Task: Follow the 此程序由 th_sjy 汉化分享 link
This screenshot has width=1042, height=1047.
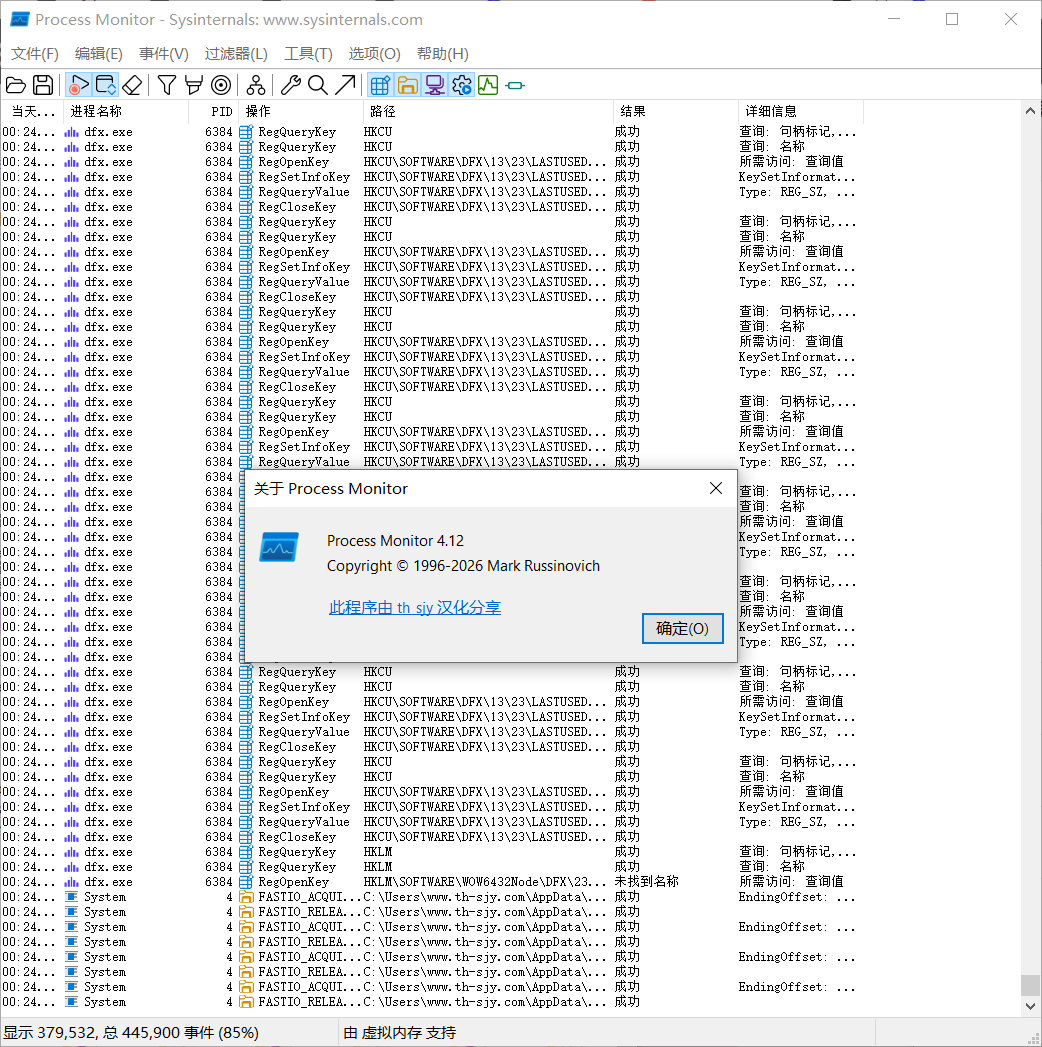Action: click(x=415, y=608)
